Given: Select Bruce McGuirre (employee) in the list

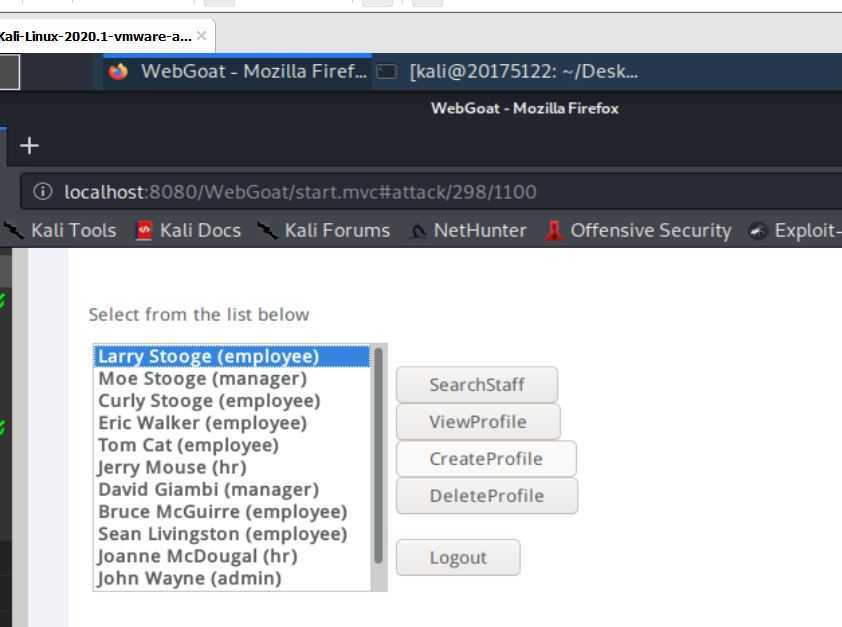Looking at the screenshot, I should point(232,512).
